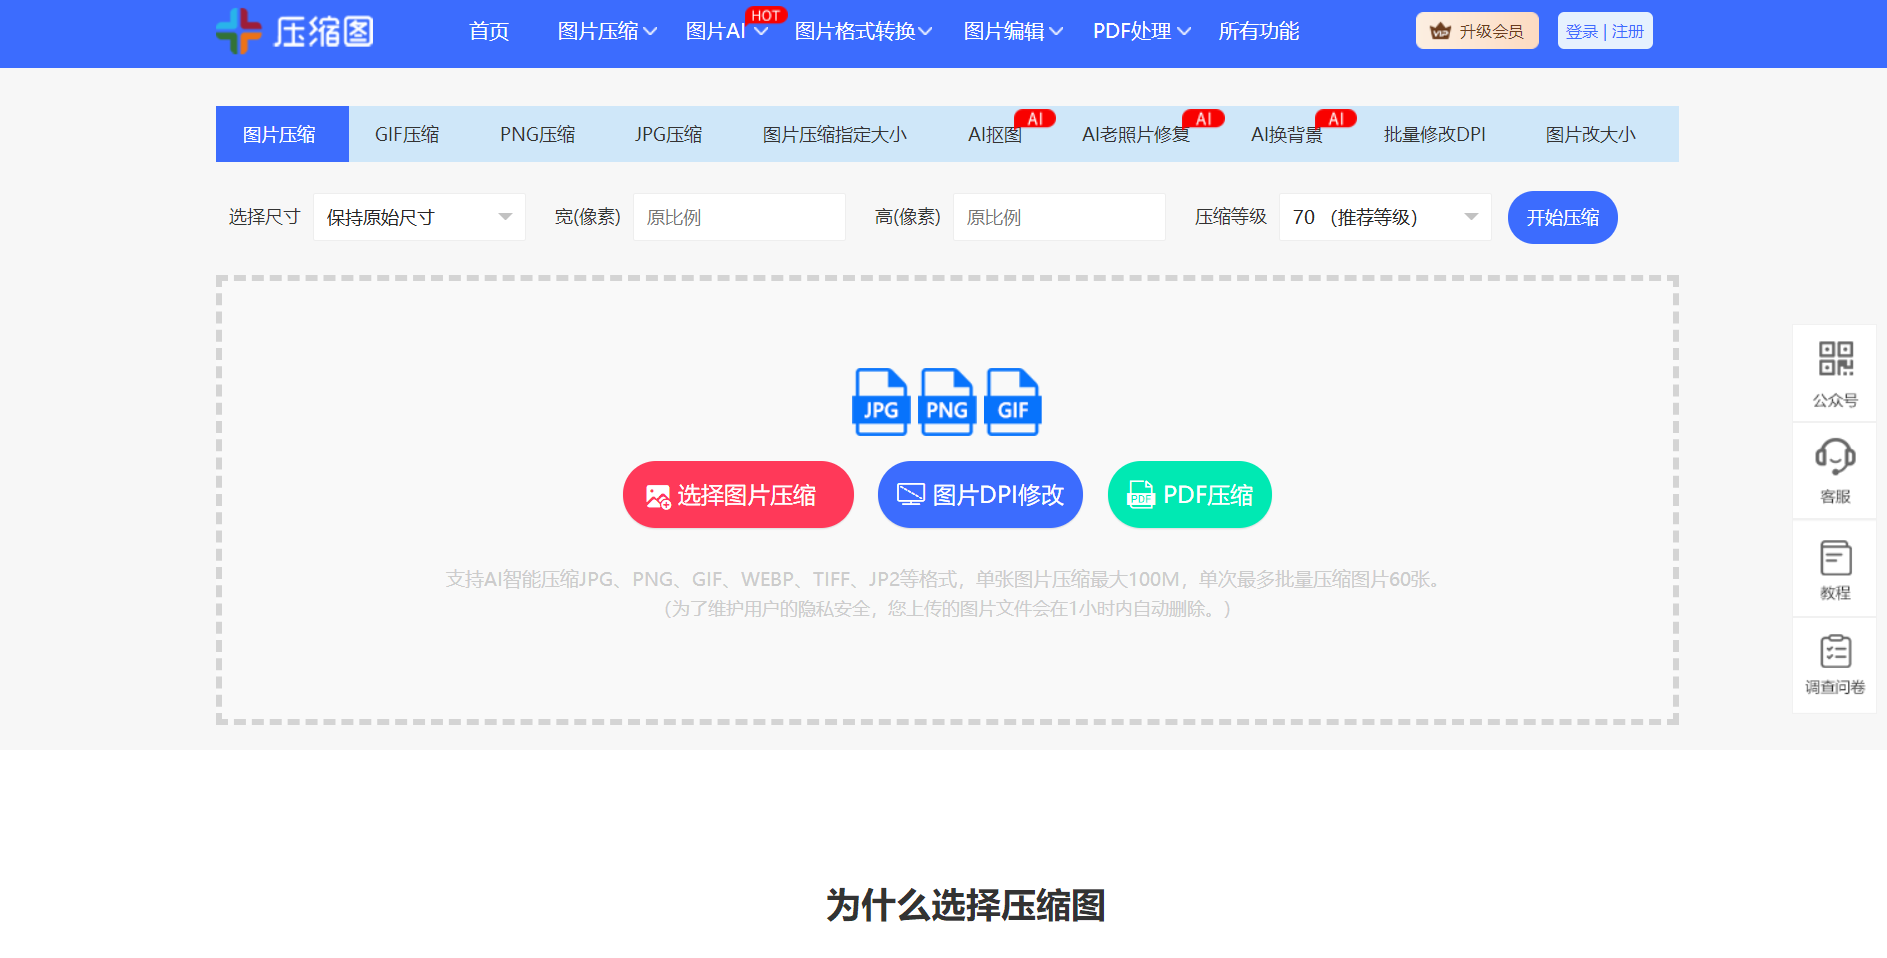This screenshot has width=1887, height=958.
Task: Focus the 宽(像素) width input field
Action: click(739, 217)
